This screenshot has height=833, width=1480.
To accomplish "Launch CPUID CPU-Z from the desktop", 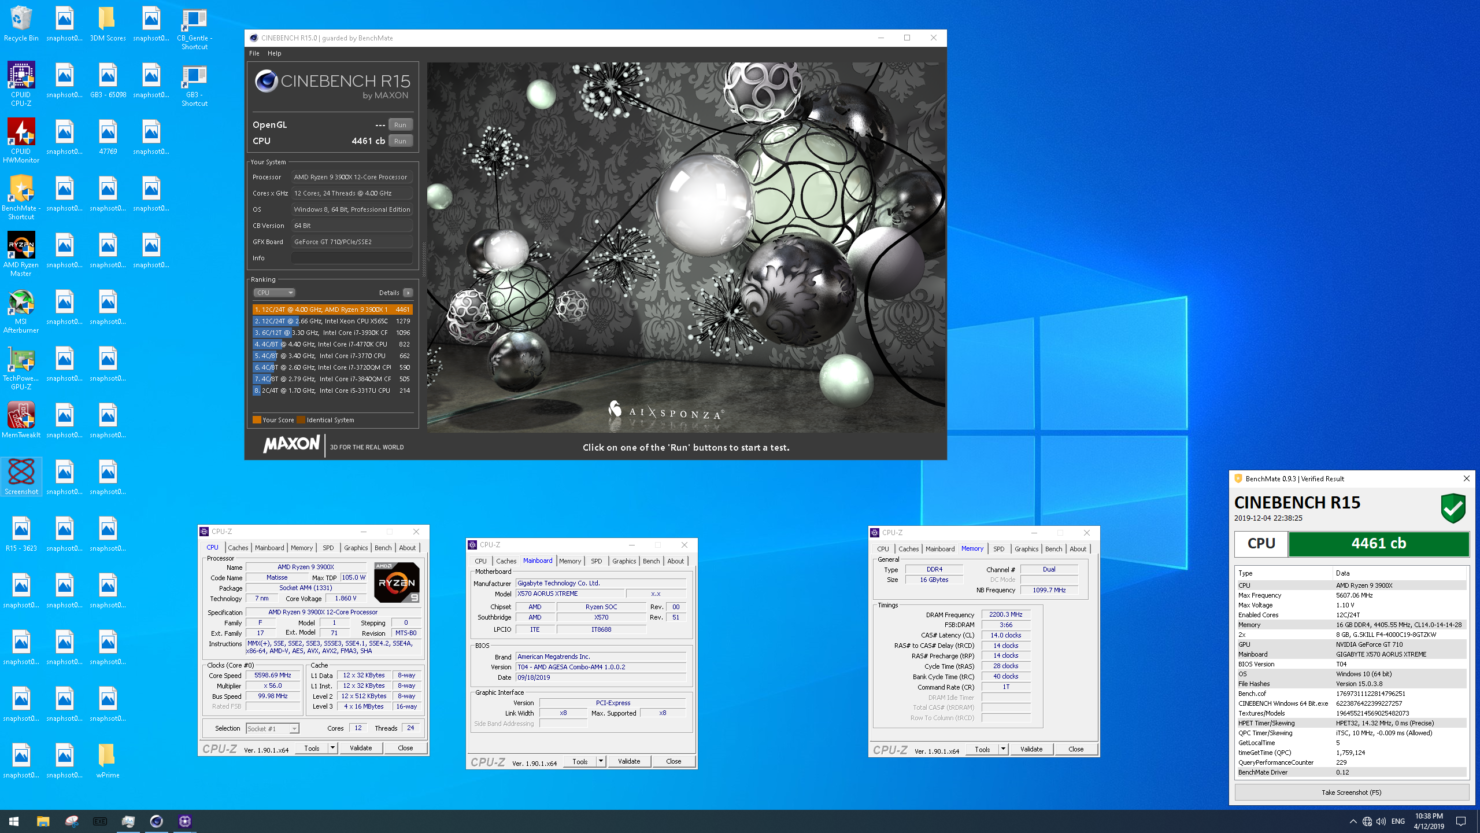I will pyautogui.click(x=21, y=76).
